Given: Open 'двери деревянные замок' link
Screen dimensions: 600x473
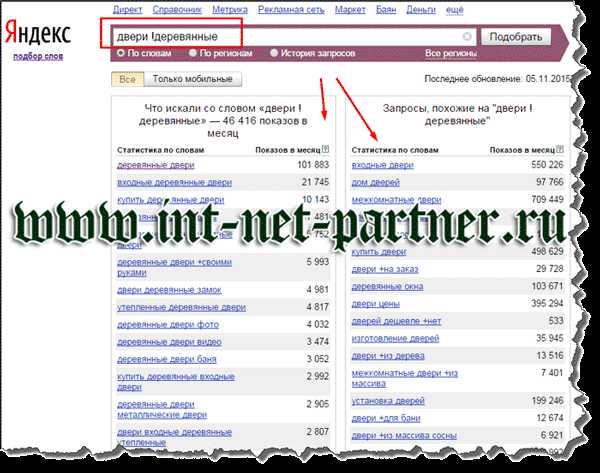Looking at the screenshot, I should [169, 290].
